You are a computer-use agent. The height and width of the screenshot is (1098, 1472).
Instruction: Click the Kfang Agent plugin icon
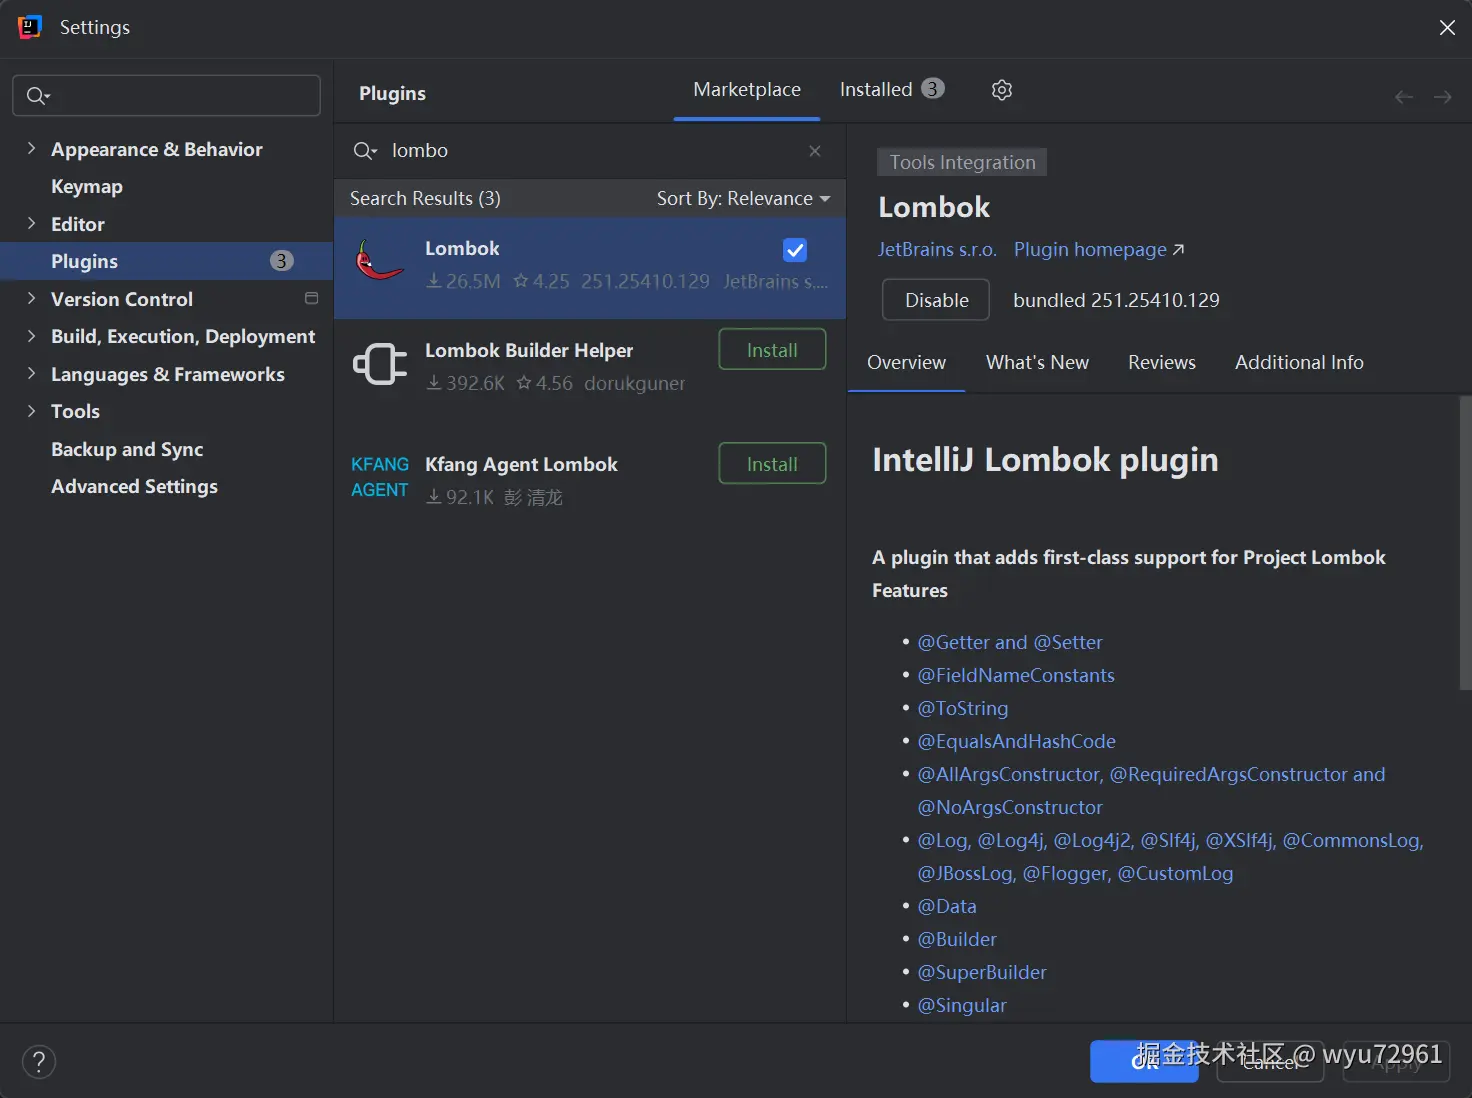click(x=380, y=477)
